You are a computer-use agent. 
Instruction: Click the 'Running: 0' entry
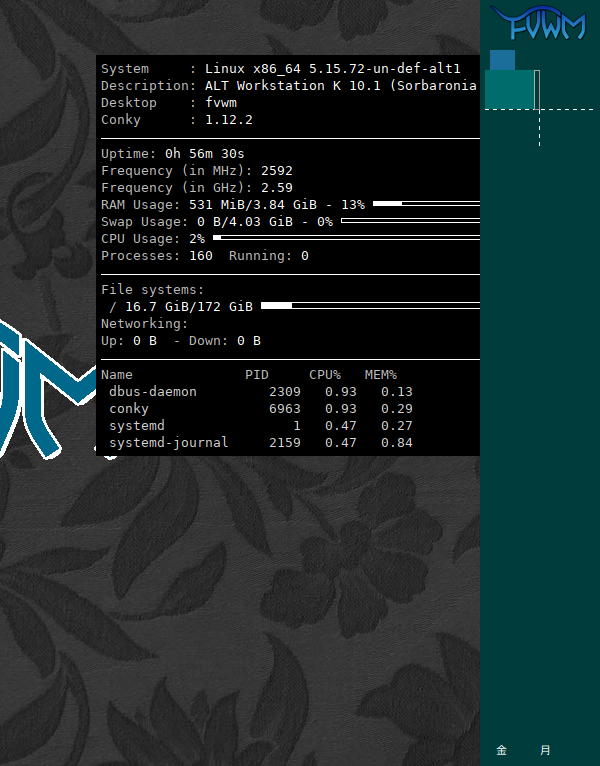(x=269, y=256)
